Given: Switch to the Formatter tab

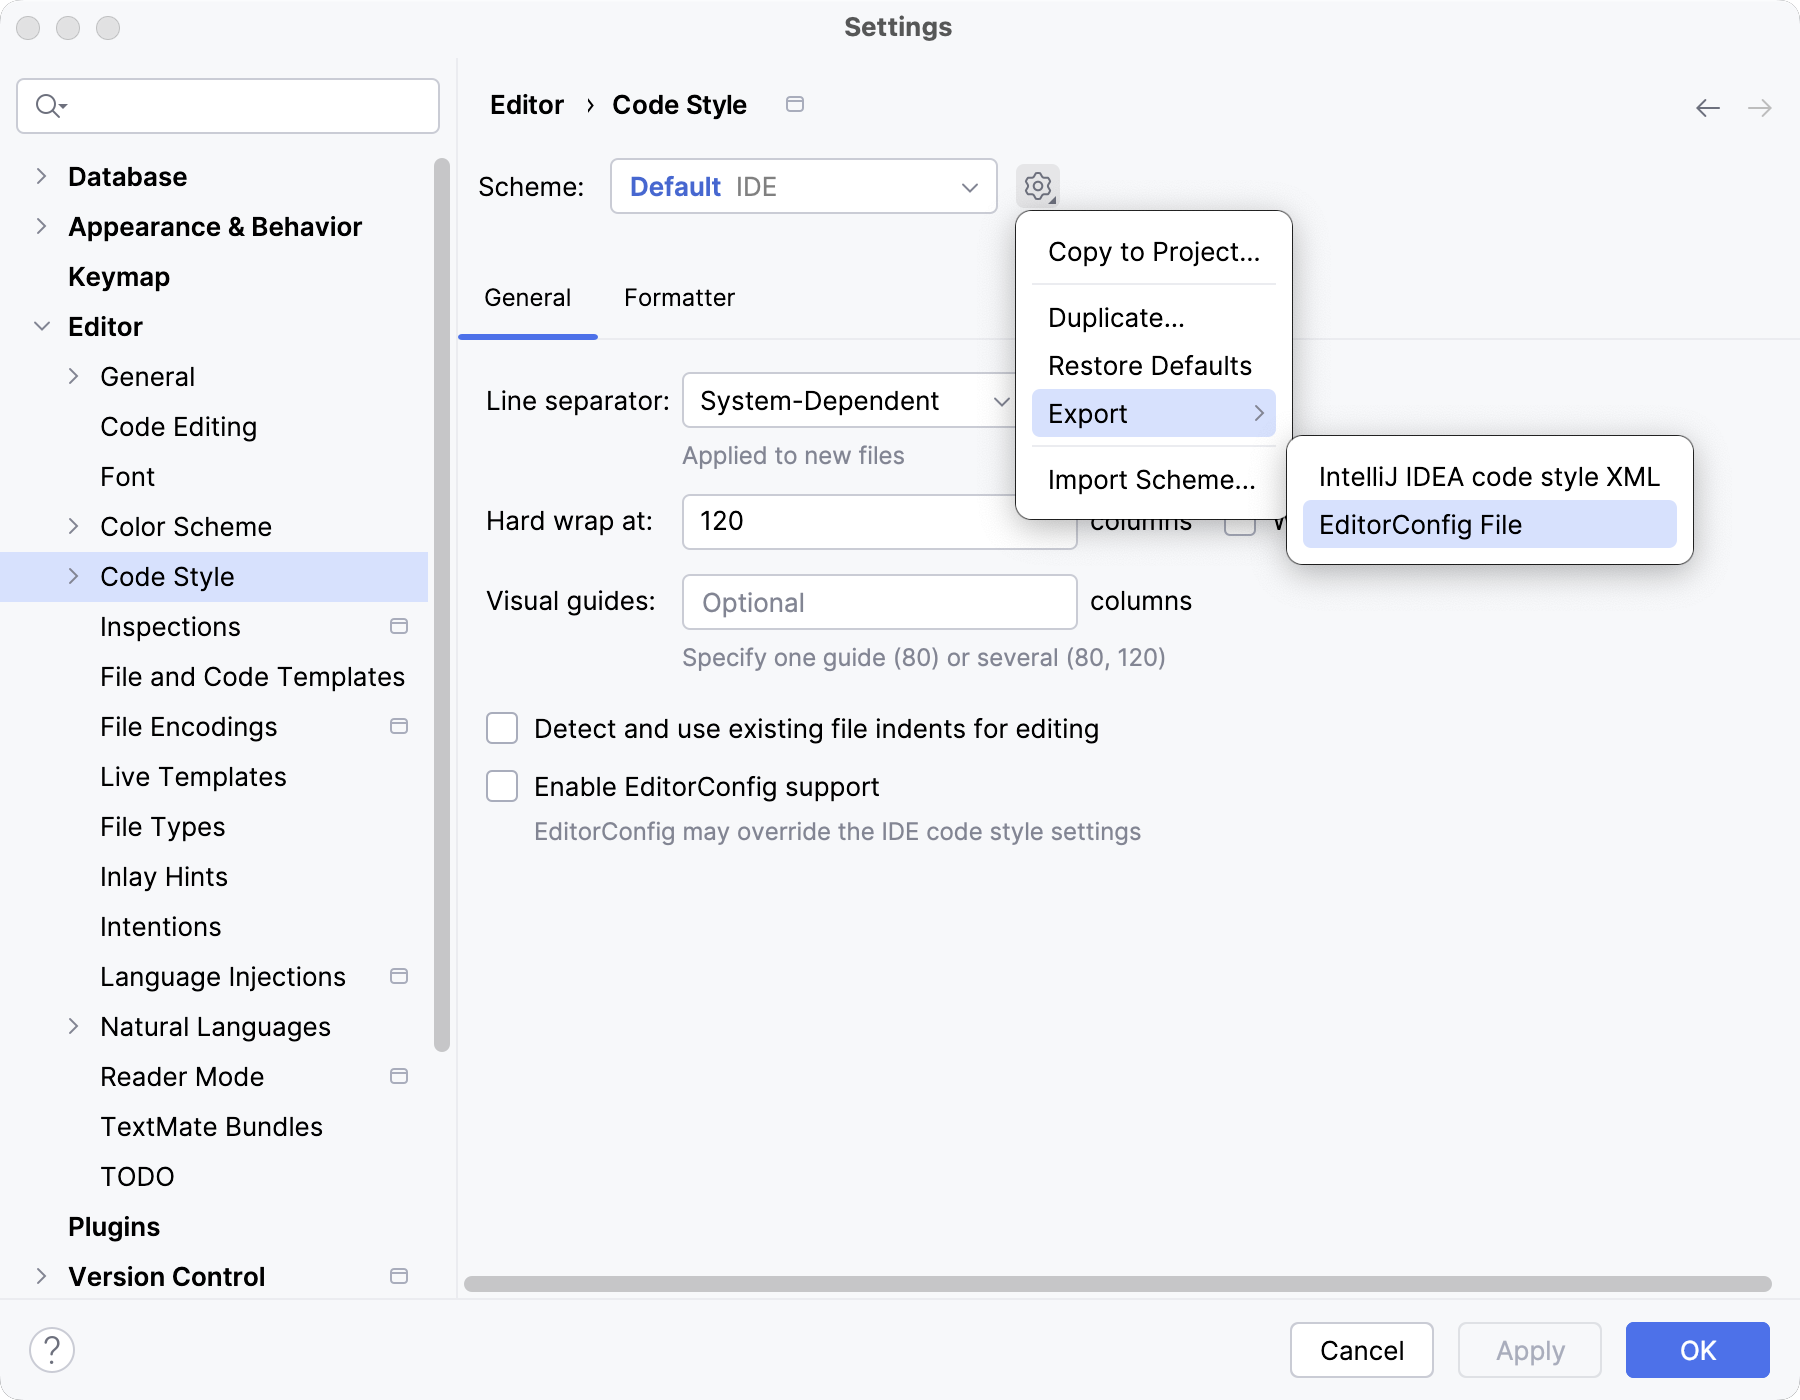Looking at the screenshot, I should tap(679, 297).
